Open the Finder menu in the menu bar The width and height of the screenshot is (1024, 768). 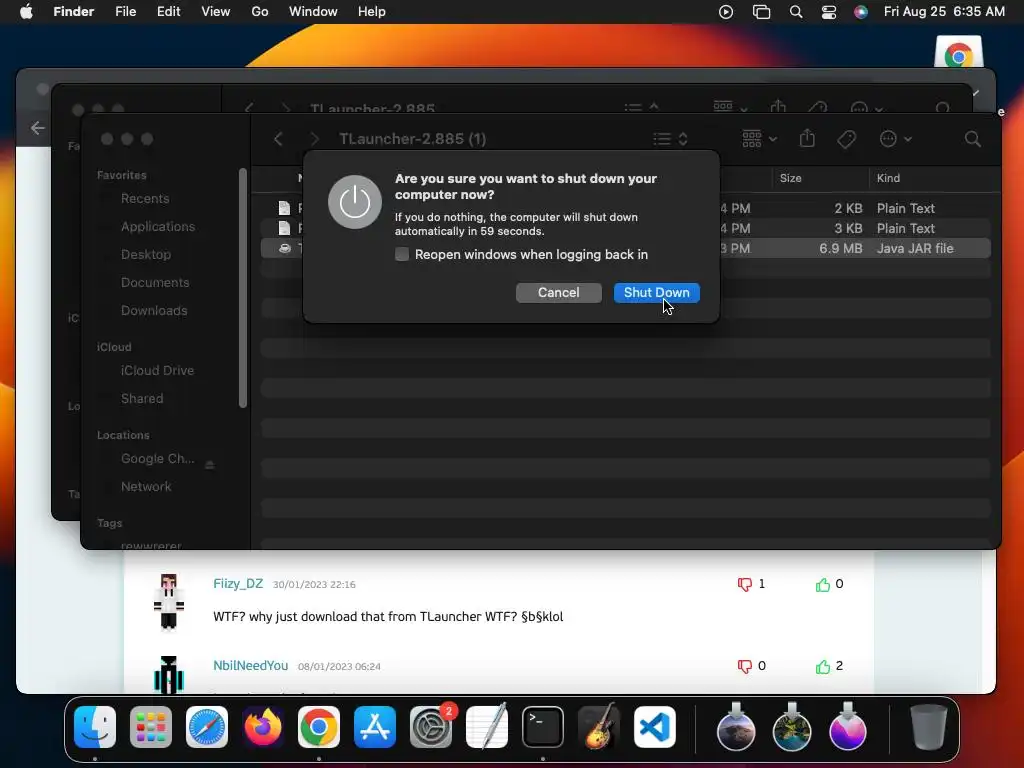pyautogui.click(x=73, y=12)
